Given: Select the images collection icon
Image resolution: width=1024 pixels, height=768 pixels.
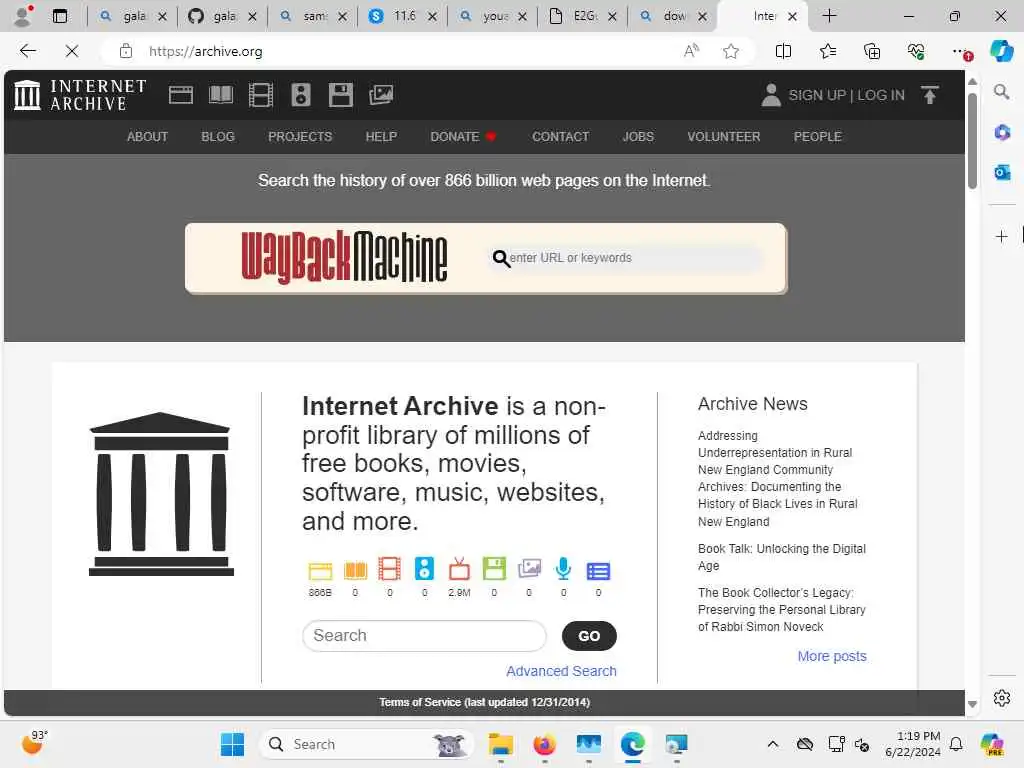Looking at the screenshot, I should (x=529, y=569).
